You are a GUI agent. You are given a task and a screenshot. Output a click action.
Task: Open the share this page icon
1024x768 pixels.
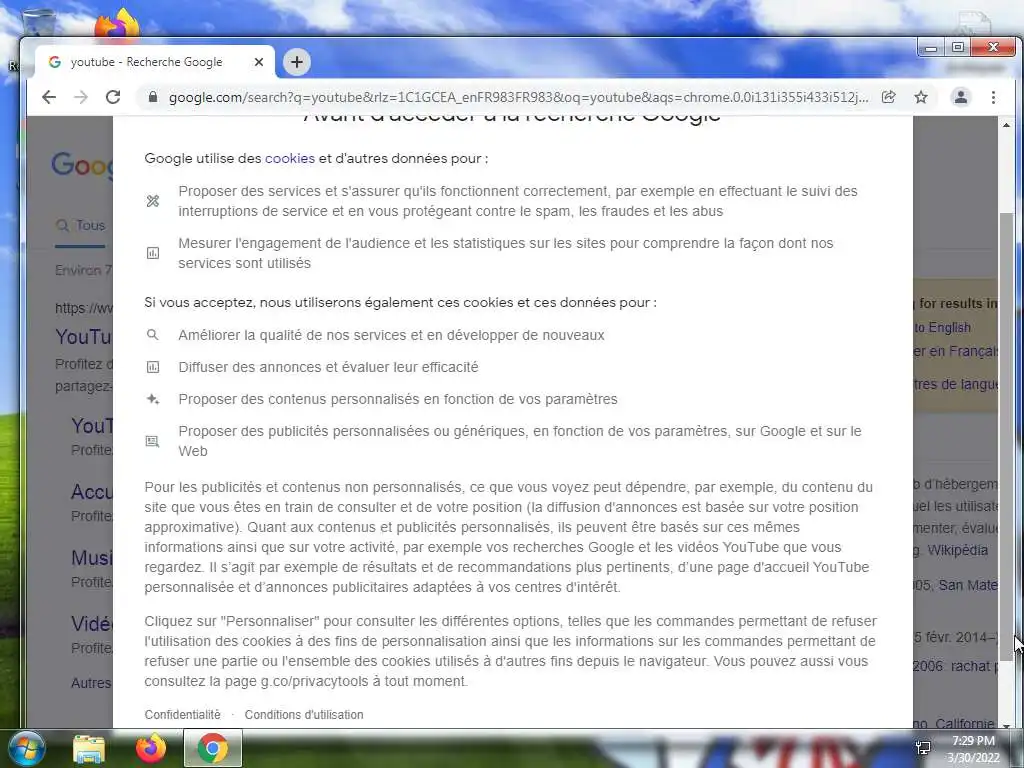pyautogui.click(x=888, y=97)
